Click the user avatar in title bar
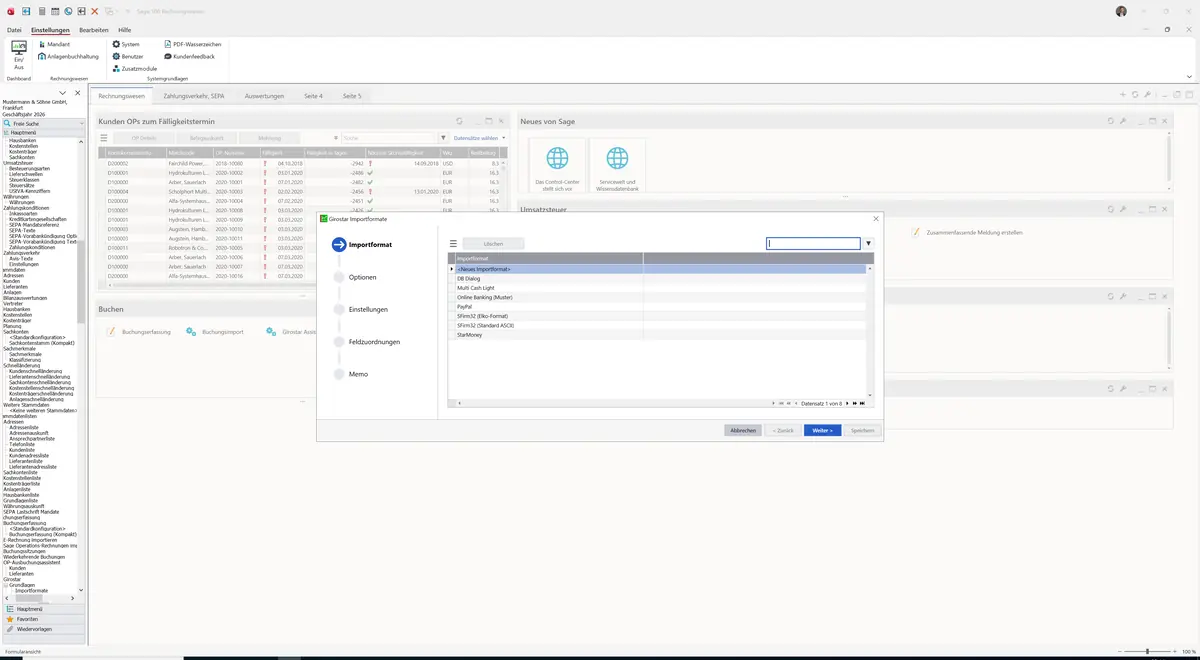 click(x=1121, y=11)
